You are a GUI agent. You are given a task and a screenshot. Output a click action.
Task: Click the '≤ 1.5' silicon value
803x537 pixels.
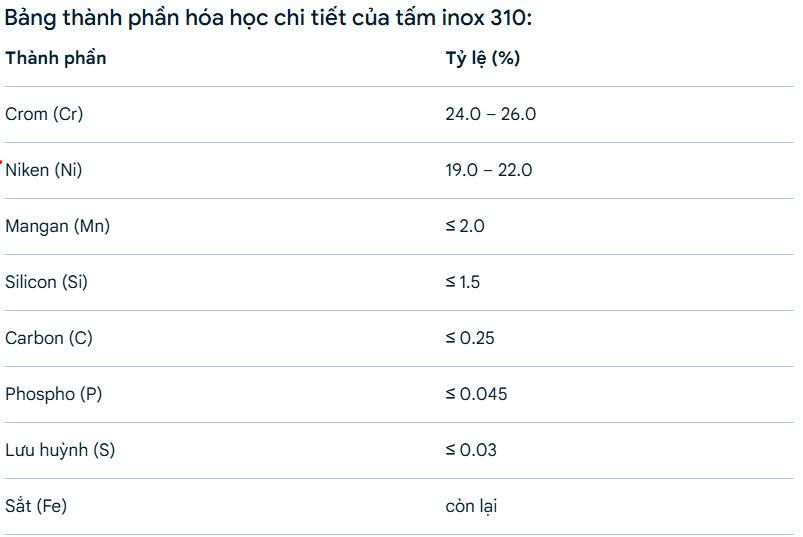pos(462,282)
